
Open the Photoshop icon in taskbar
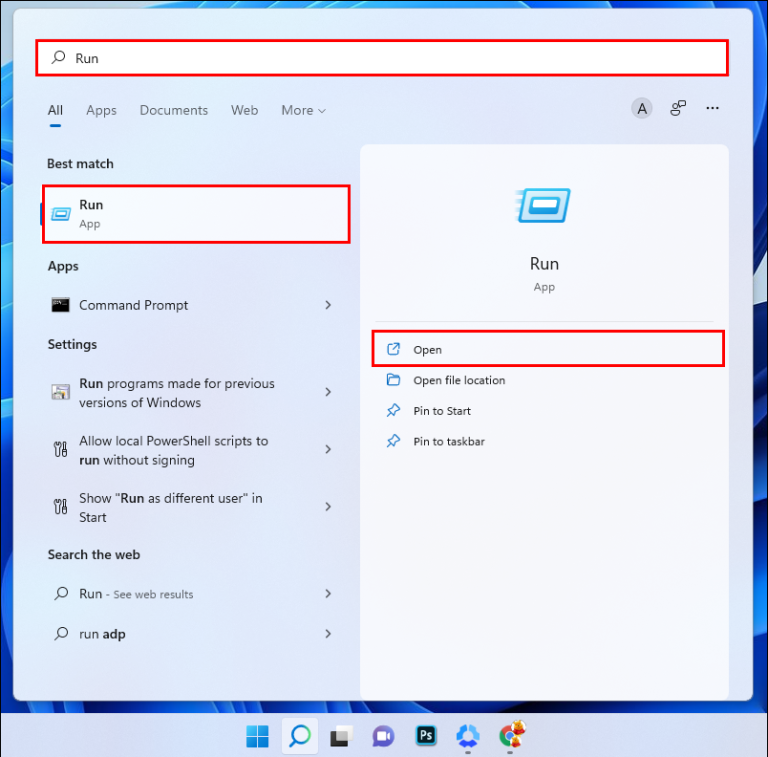pyautogui.click(x=426, y=735)
